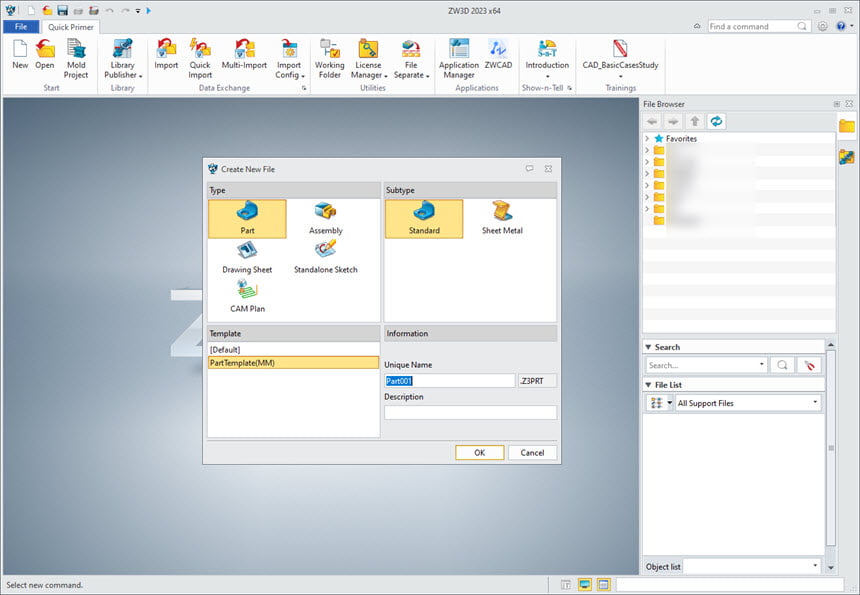Open the Application Manager
The height and width of the screenshot is (595, 860).
(459, 59)
